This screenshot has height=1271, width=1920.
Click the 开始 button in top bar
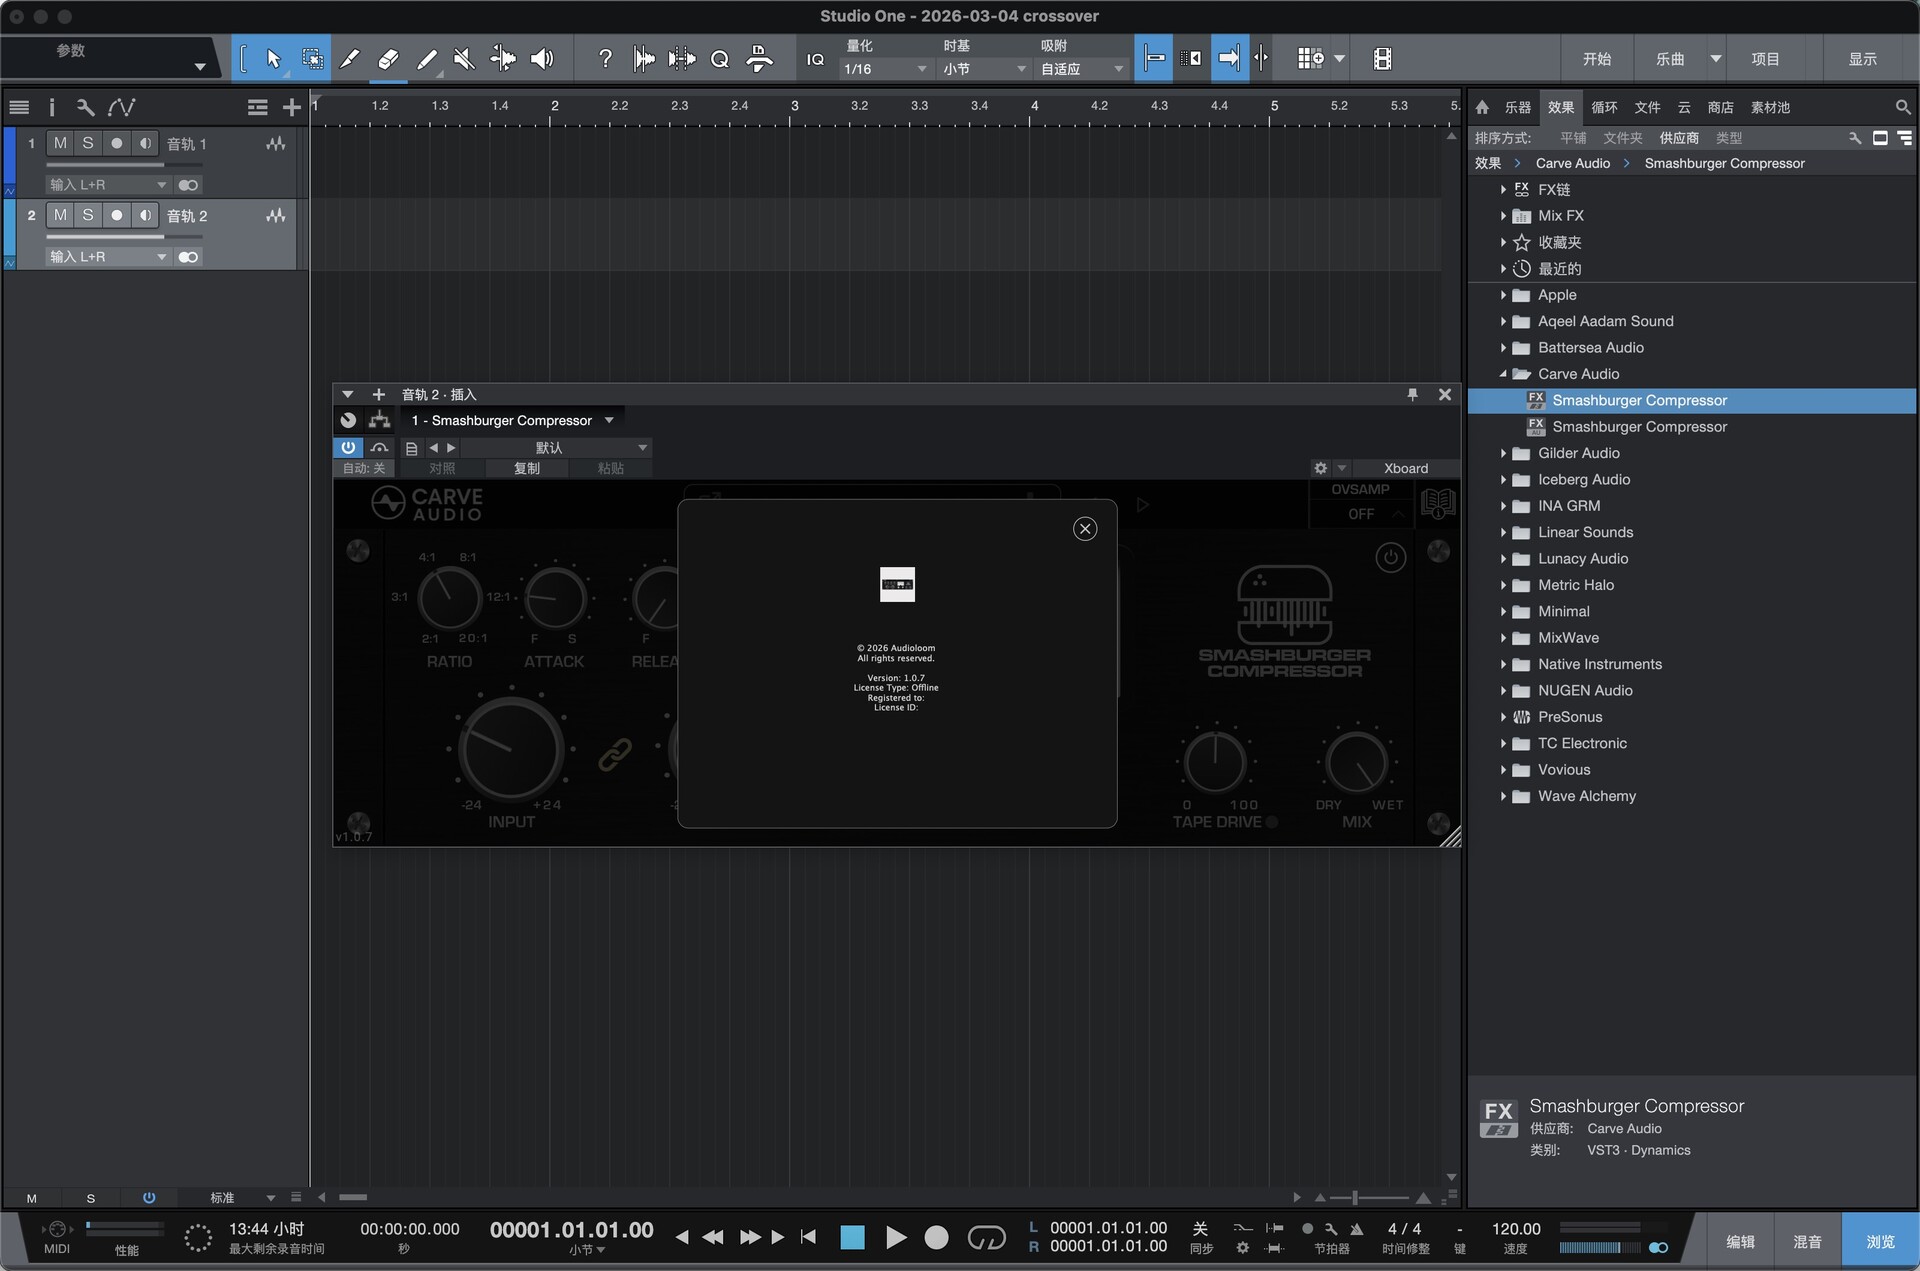1596,59
